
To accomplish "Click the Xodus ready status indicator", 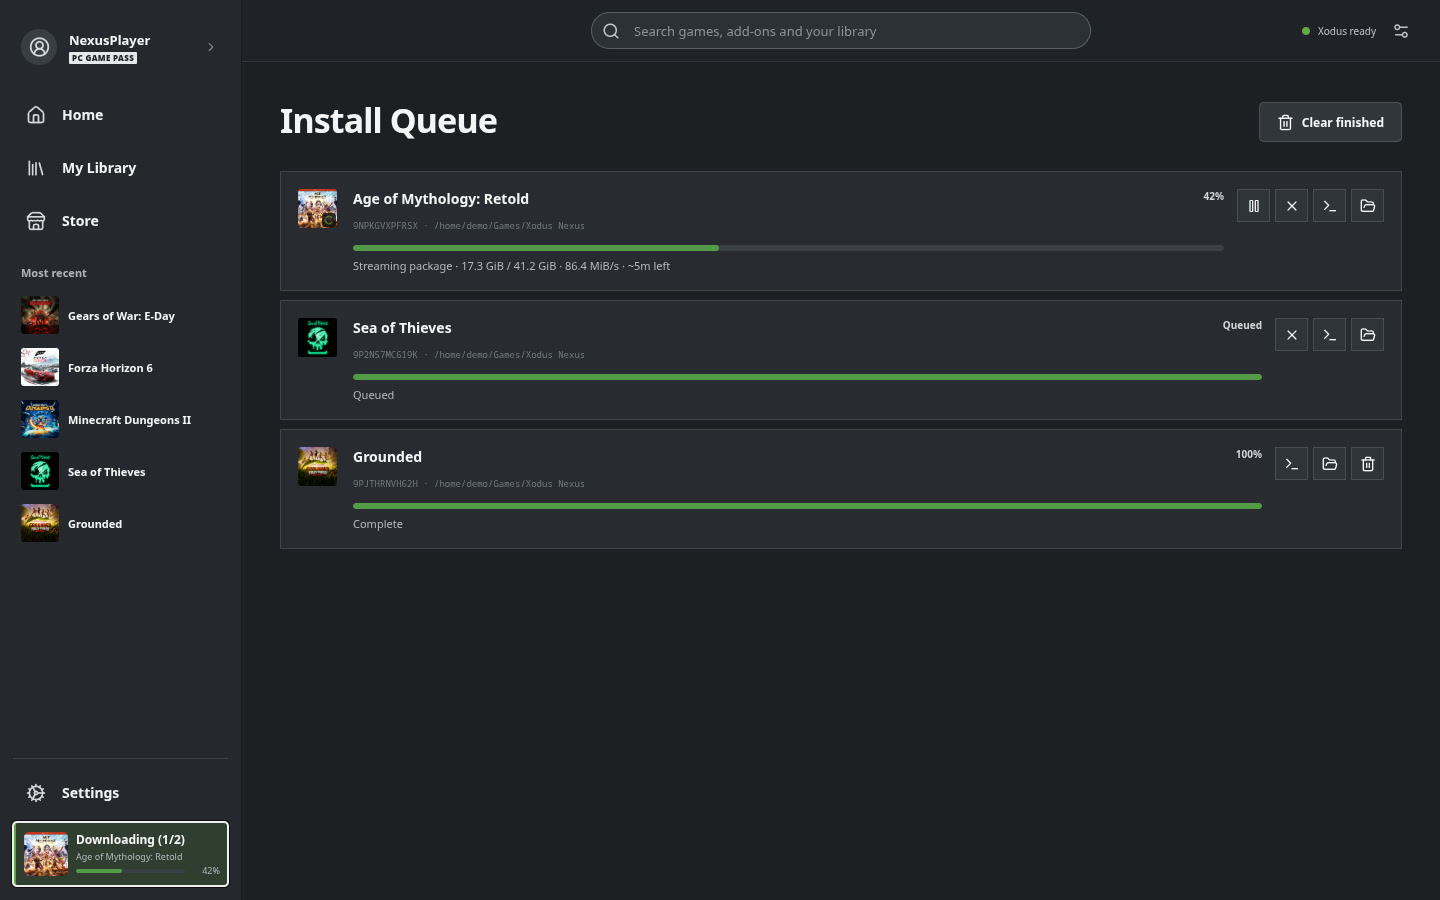I will pyautogui.click(x=1339, y=31).
